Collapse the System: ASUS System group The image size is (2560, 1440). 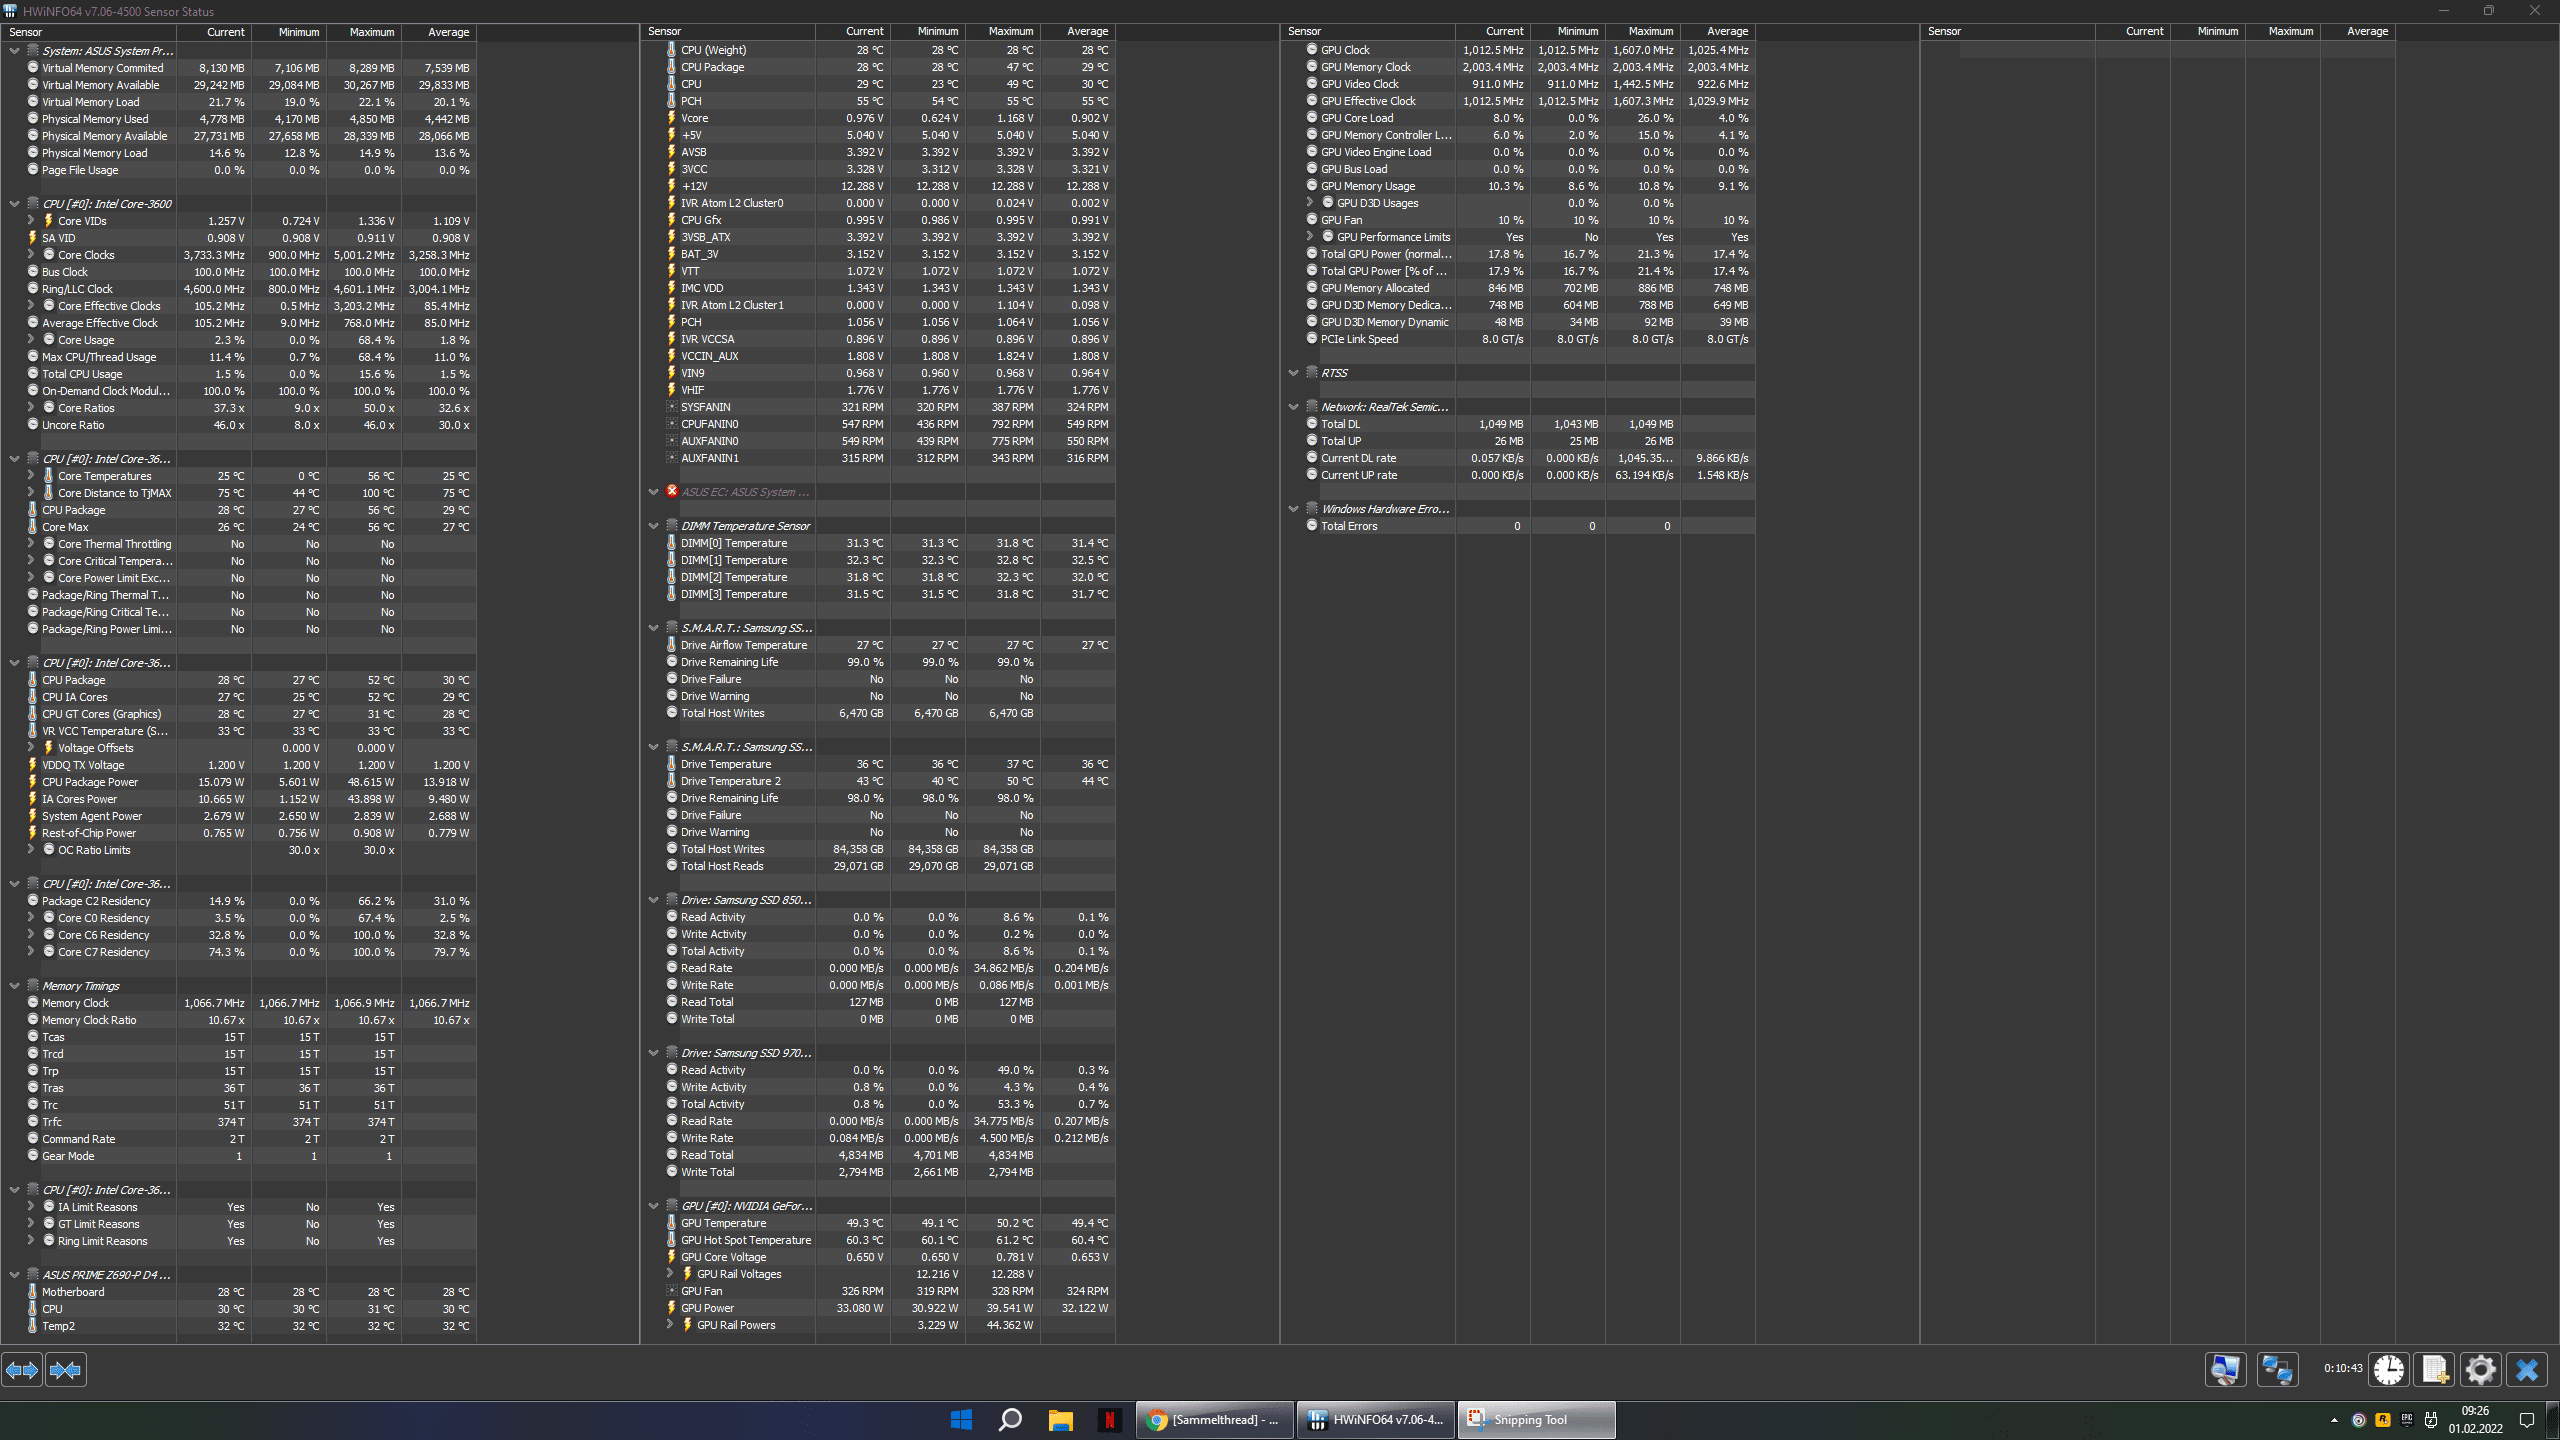(14, 51)
